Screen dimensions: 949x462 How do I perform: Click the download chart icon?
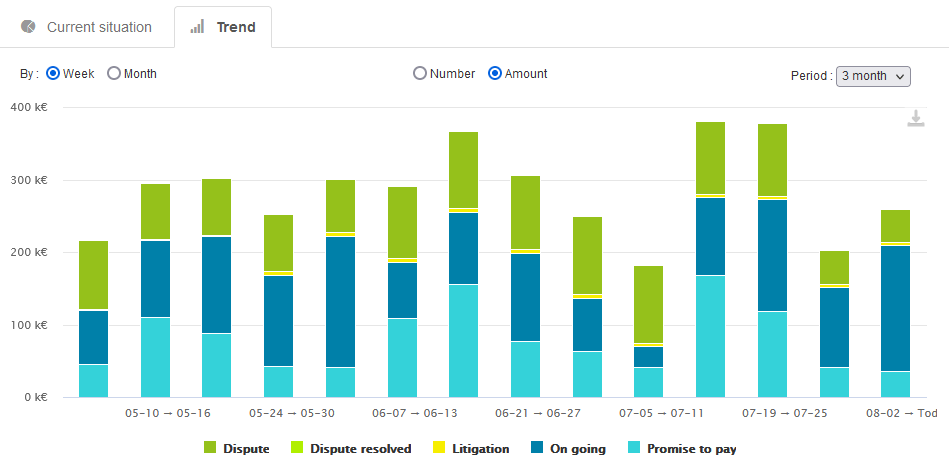point(915,119)
